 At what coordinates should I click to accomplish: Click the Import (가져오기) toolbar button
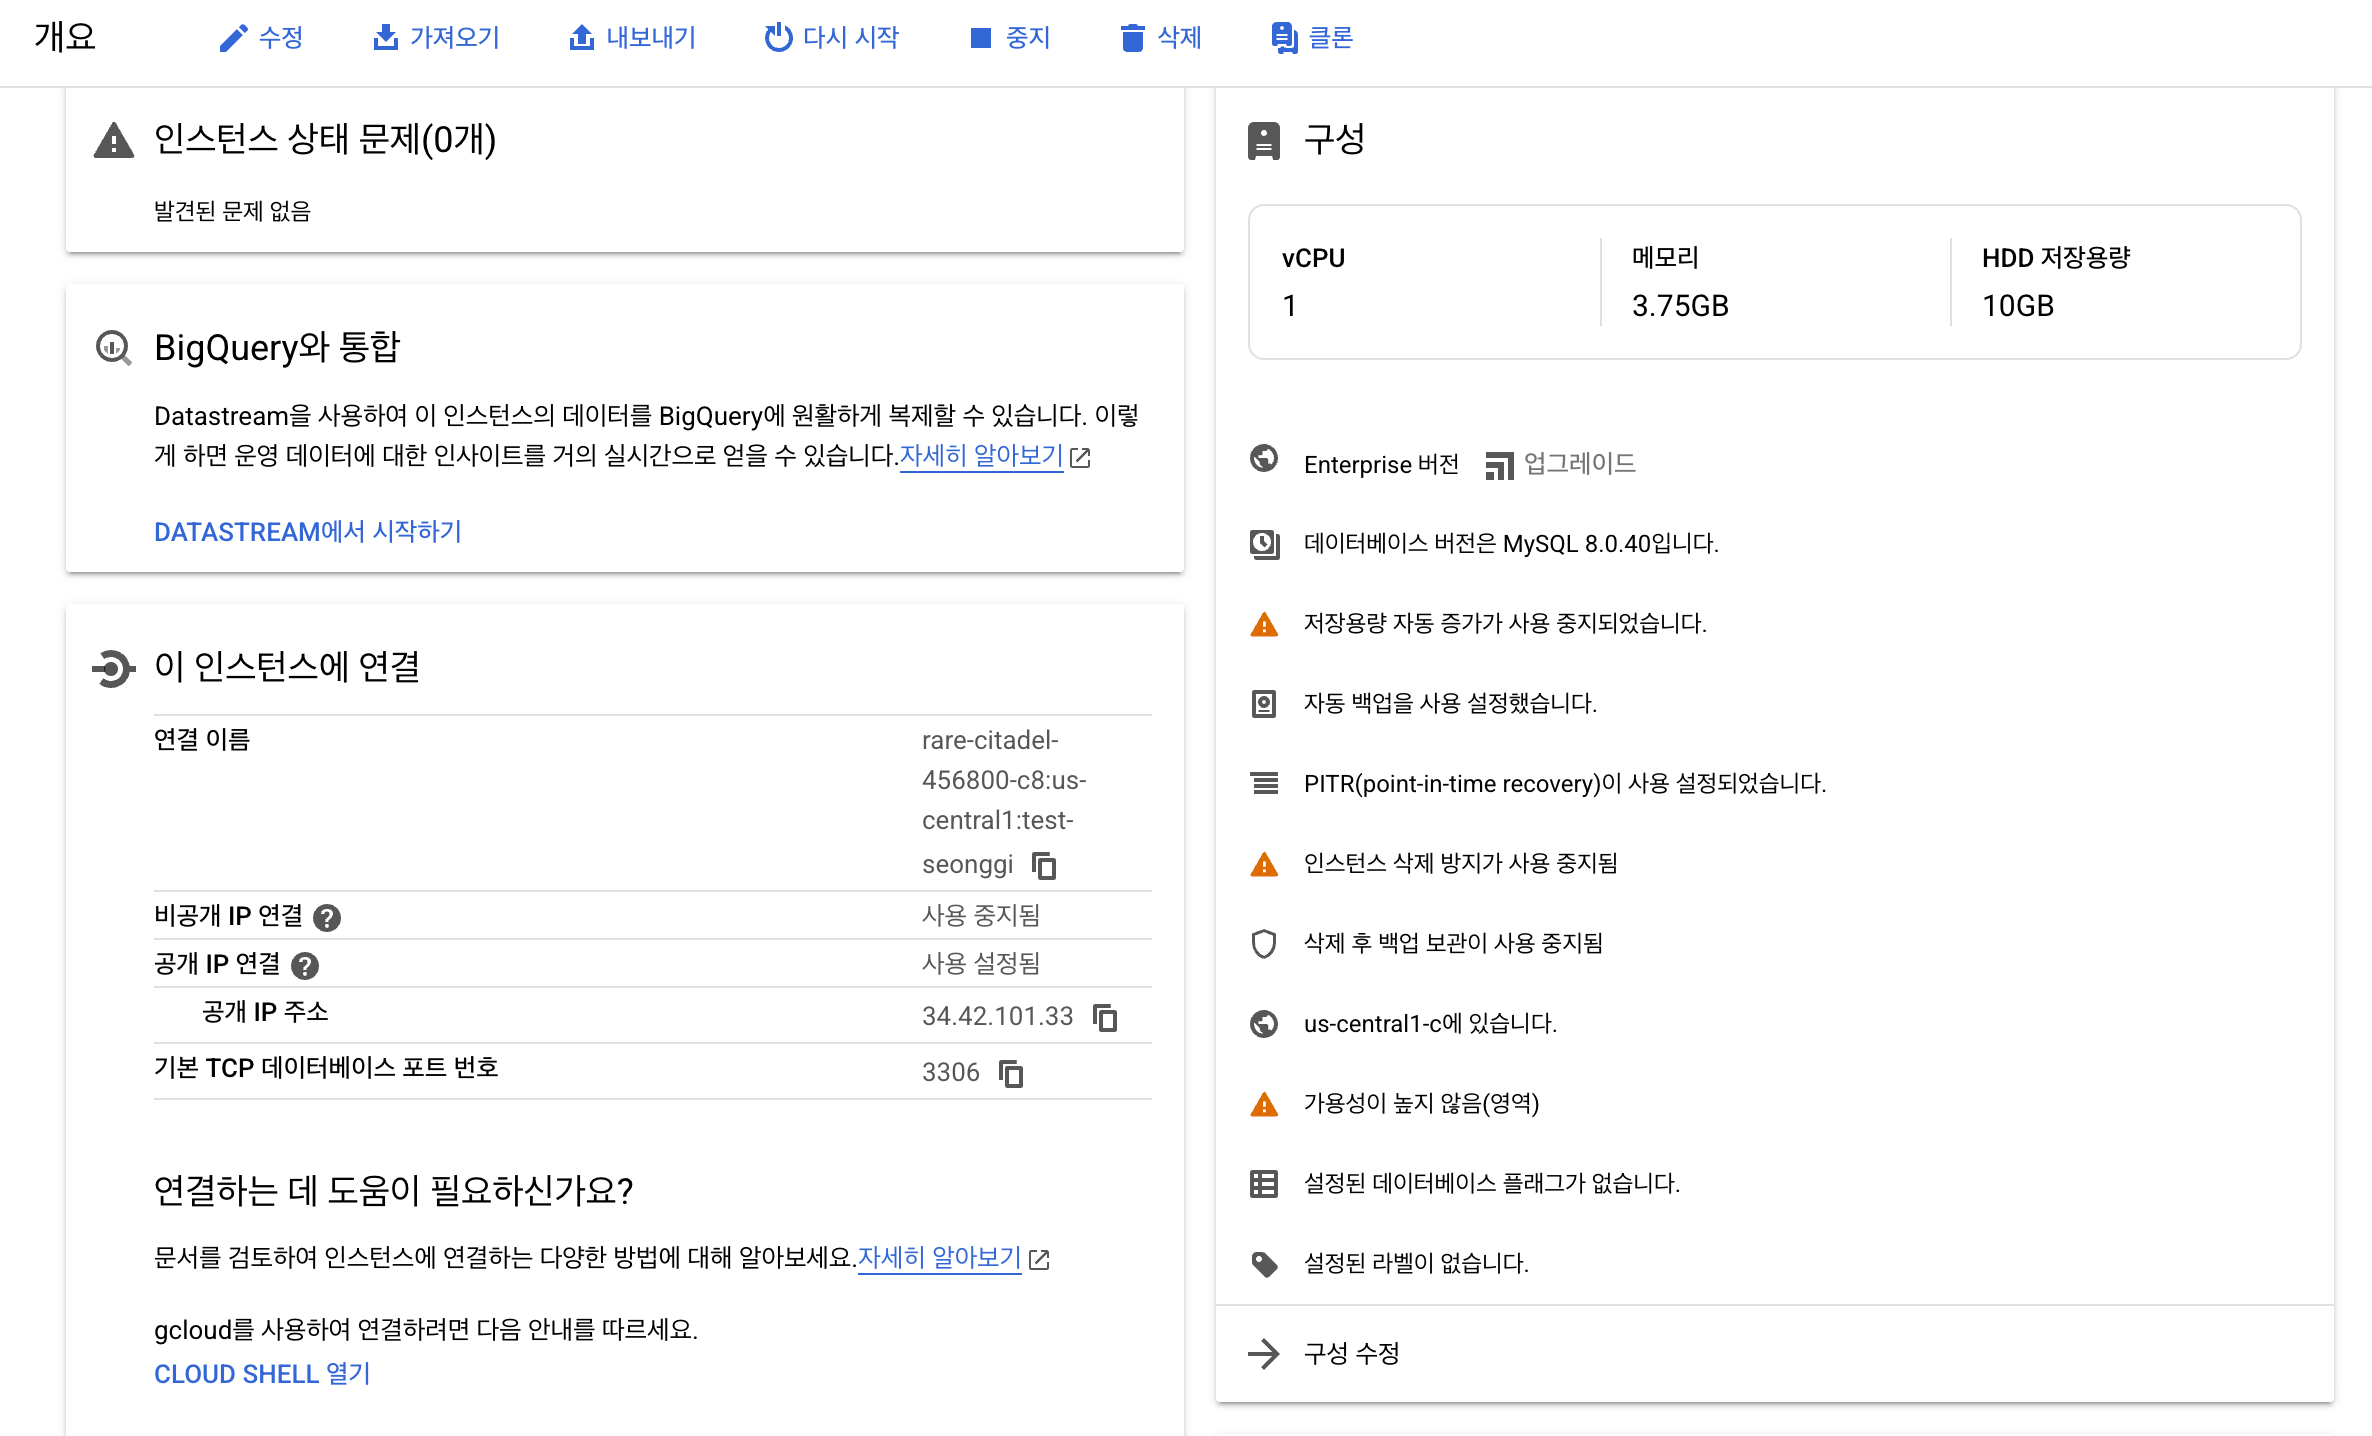pos(436,38)
